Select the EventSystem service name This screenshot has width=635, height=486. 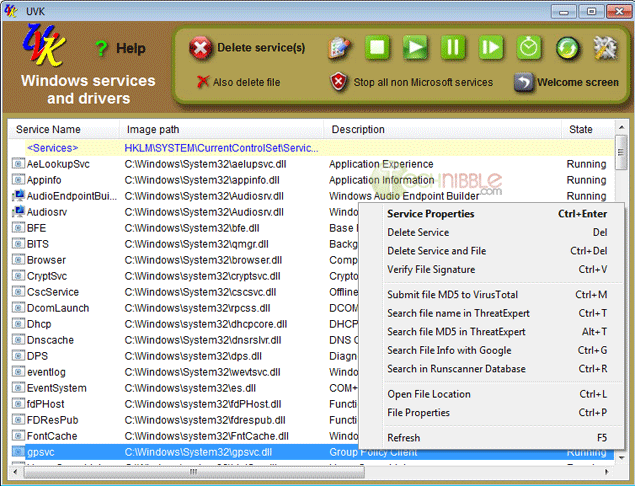pos(57,388)
